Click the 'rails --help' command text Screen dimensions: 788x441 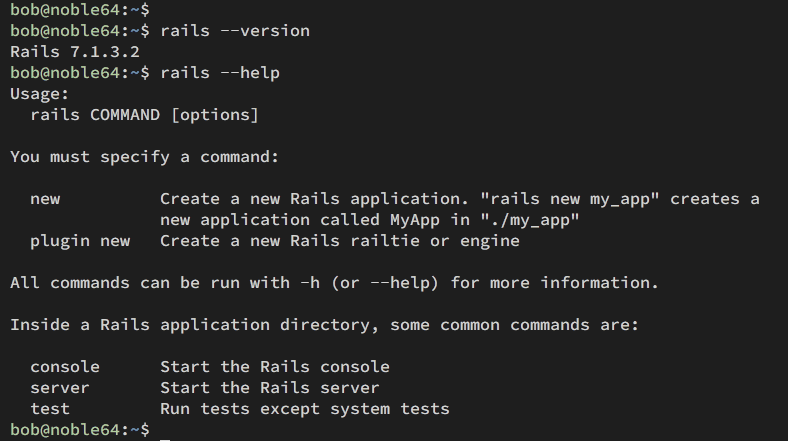[220, 73]
